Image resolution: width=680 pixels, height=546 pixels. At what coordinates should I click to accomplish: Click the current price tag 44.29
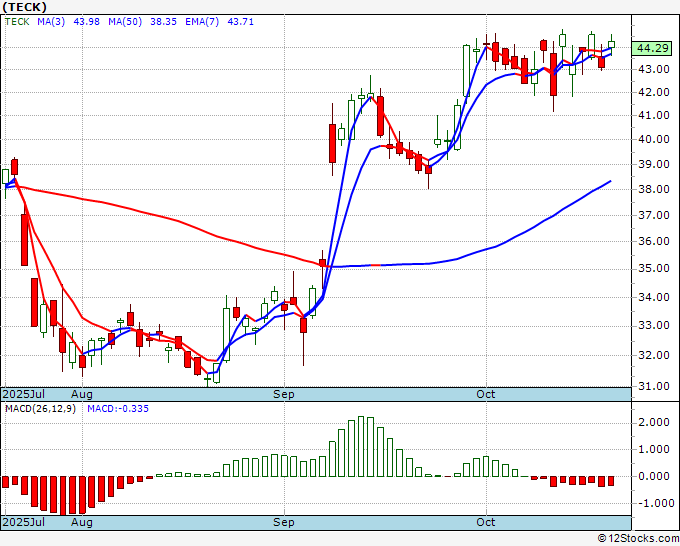(x=653, y=48)
